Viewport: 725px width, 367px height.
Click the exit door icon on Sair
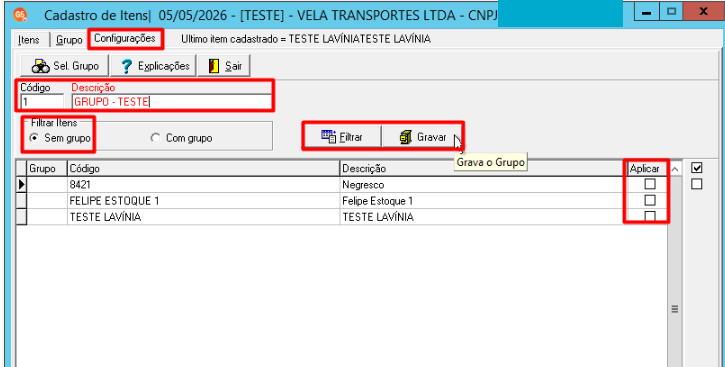pos(214,66)
